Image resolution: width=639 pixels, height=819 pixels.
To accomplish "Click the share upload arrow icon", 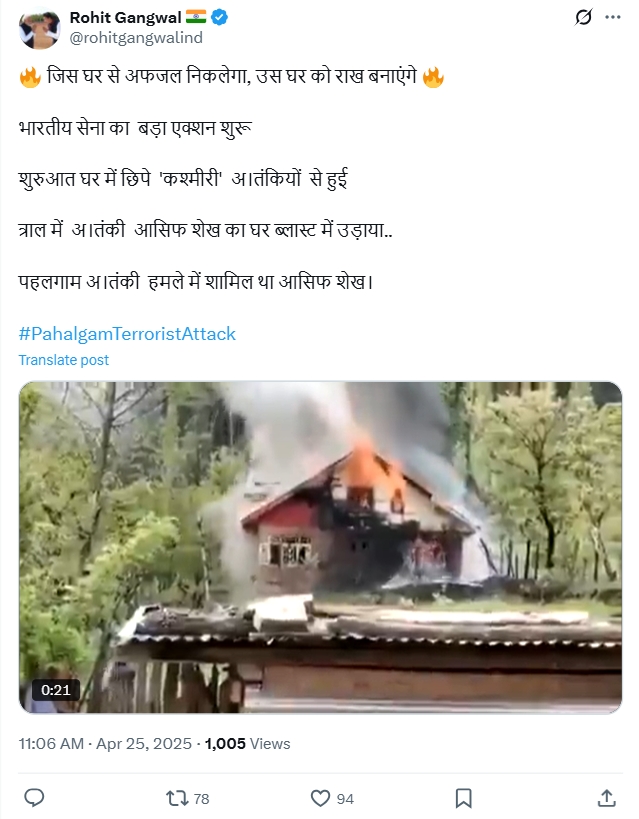I will point(607,798).
